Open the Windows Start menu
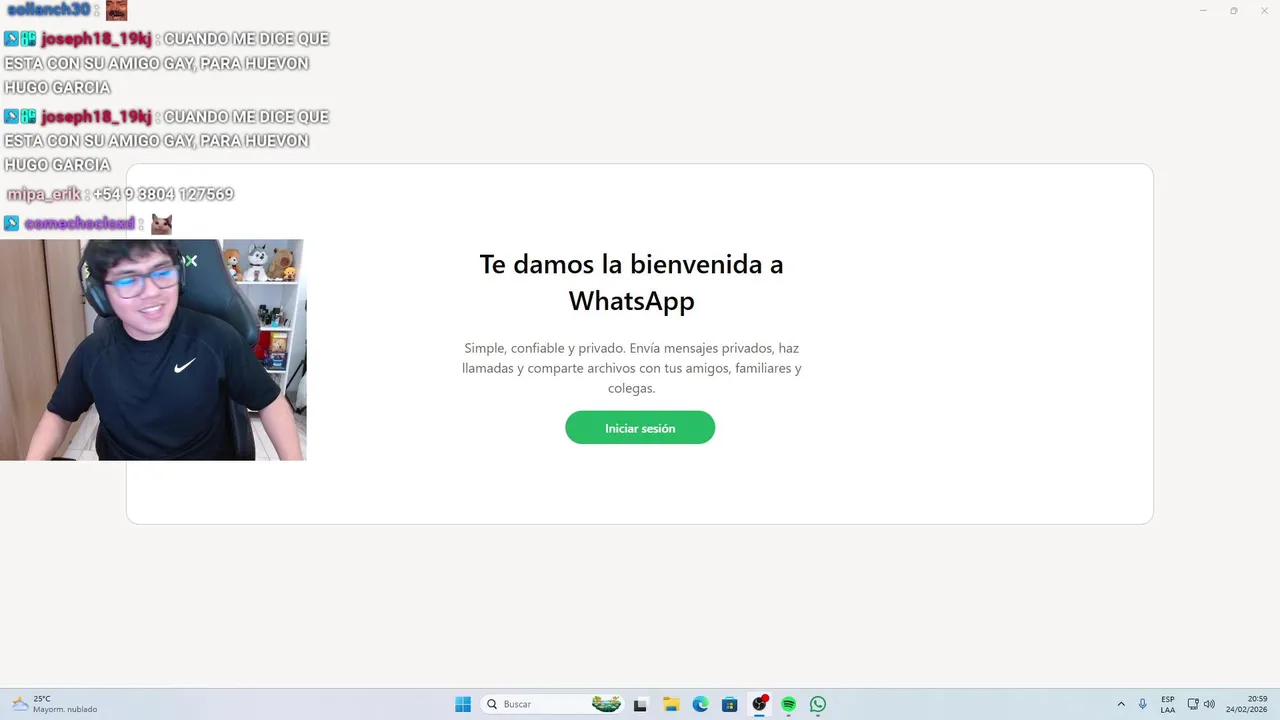 (x=463, y=704)
